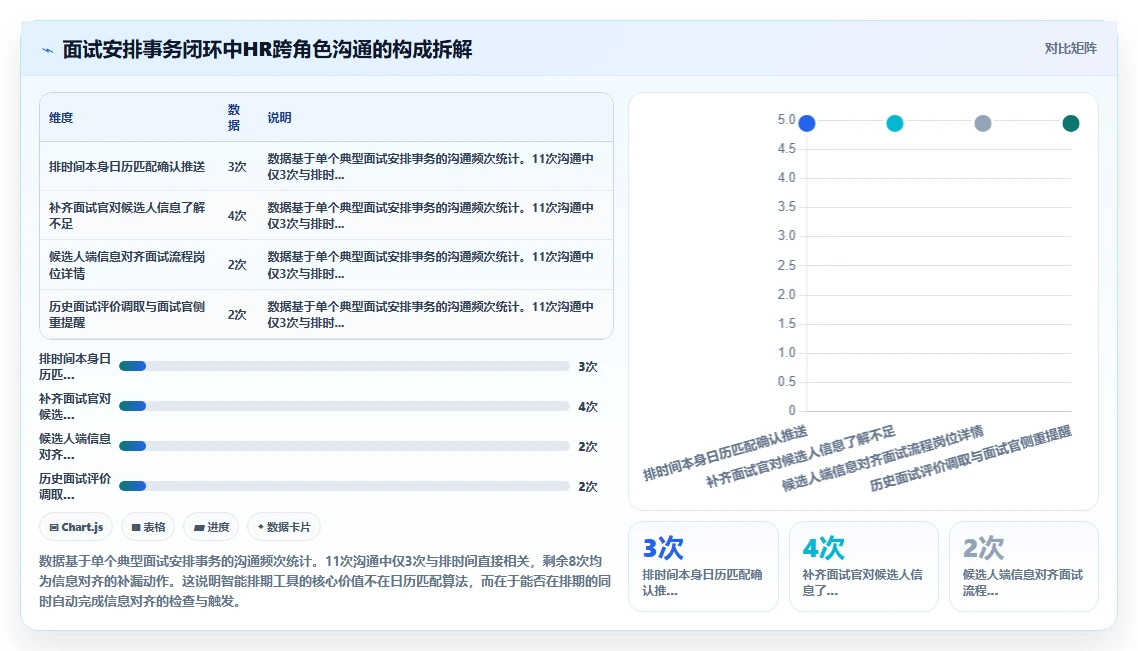Click the progress bar for 排时间本身日历匹…
The height and width of the screenshot is (651, 1138).
[344, 367]
